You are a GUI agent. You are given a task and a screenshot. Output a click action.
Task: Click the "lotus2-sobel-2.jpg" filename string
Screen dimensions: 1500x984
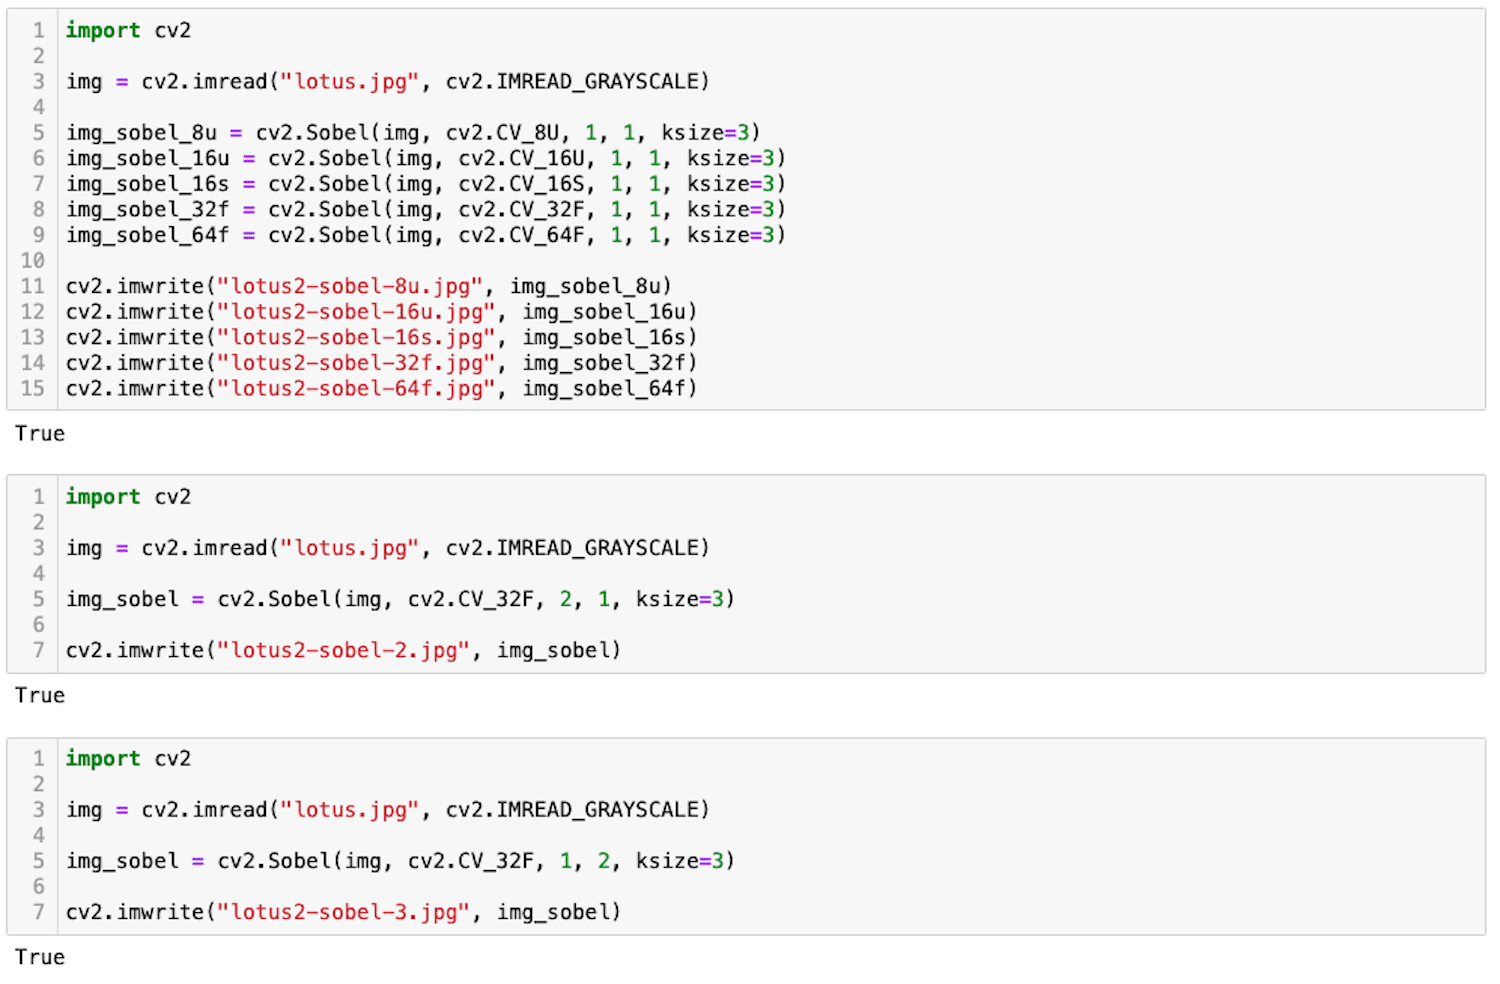click(344, 650)
